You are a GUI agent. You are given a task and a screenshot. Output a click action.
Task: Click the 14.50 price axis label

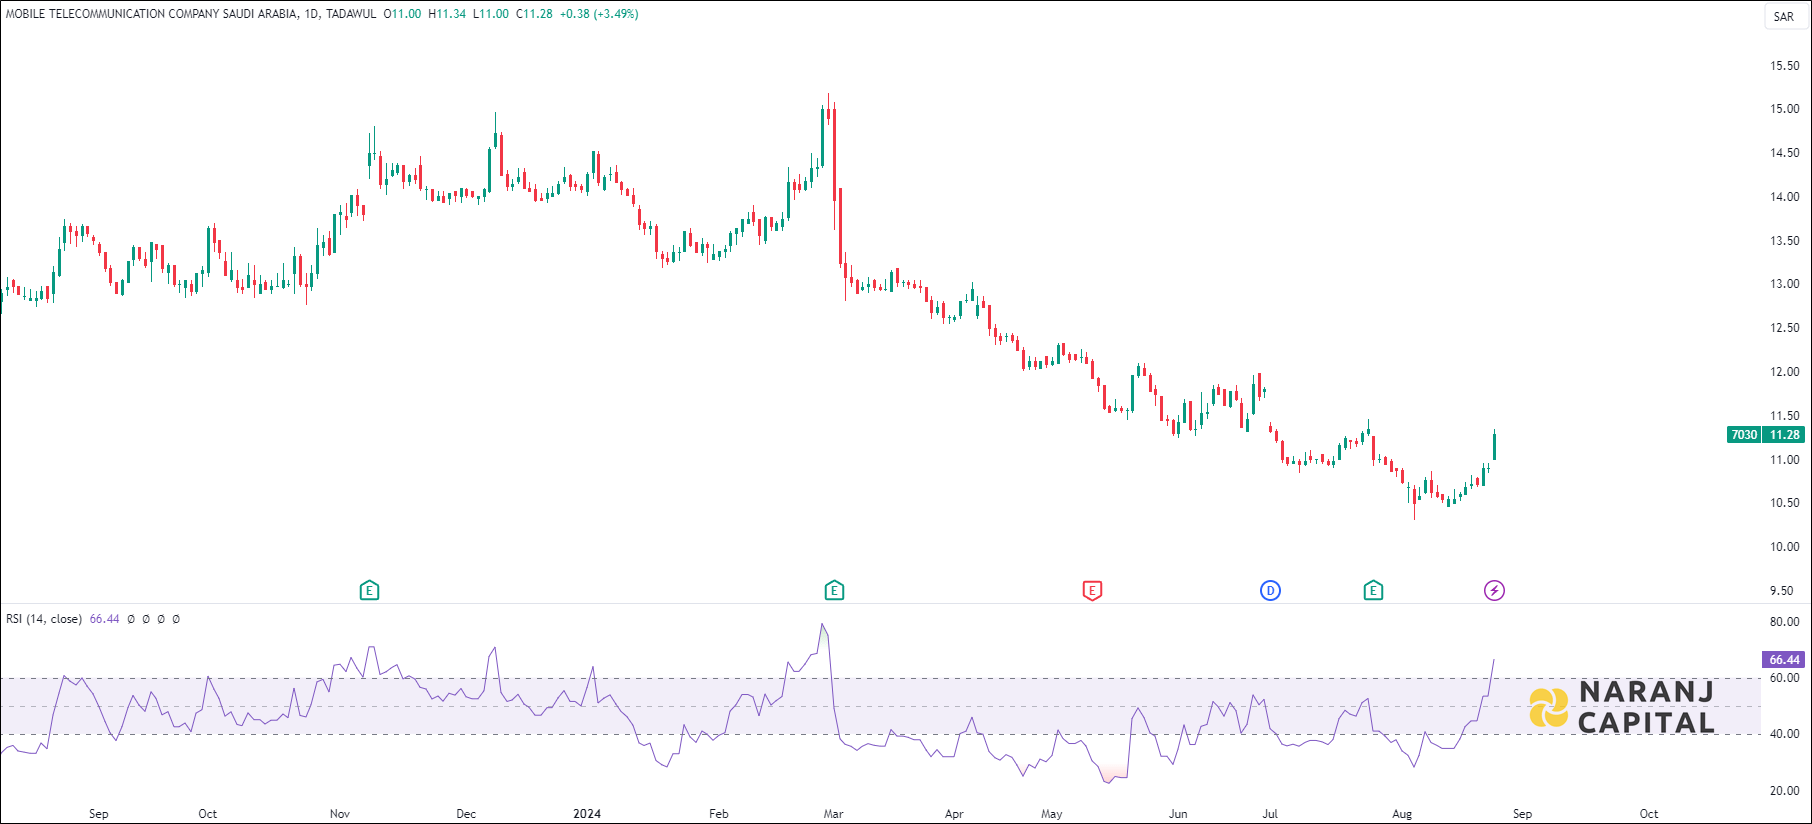pos(1784,153)
